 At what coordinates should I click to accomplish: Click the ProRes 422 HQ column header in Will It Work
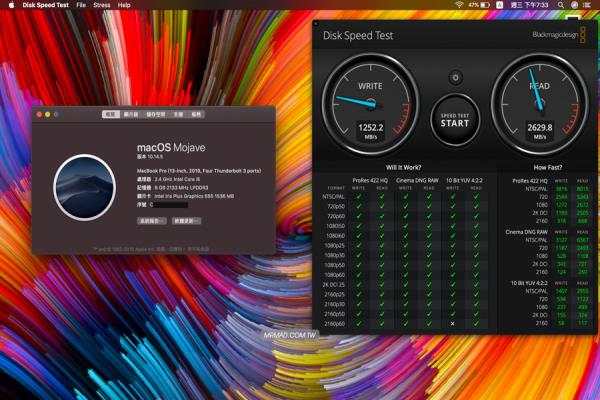point(370,180)
